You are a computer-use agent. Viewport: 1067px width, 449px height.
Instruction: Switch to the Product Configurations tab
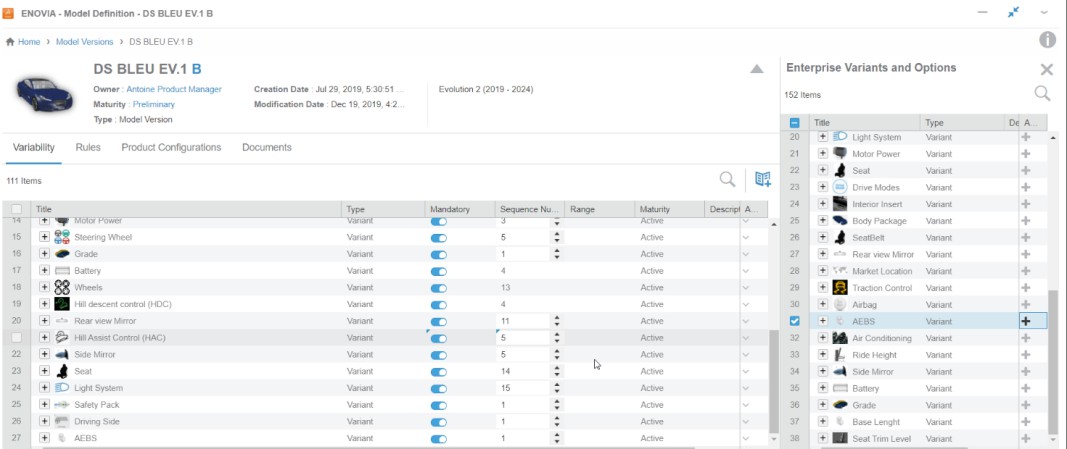point(171,147)
